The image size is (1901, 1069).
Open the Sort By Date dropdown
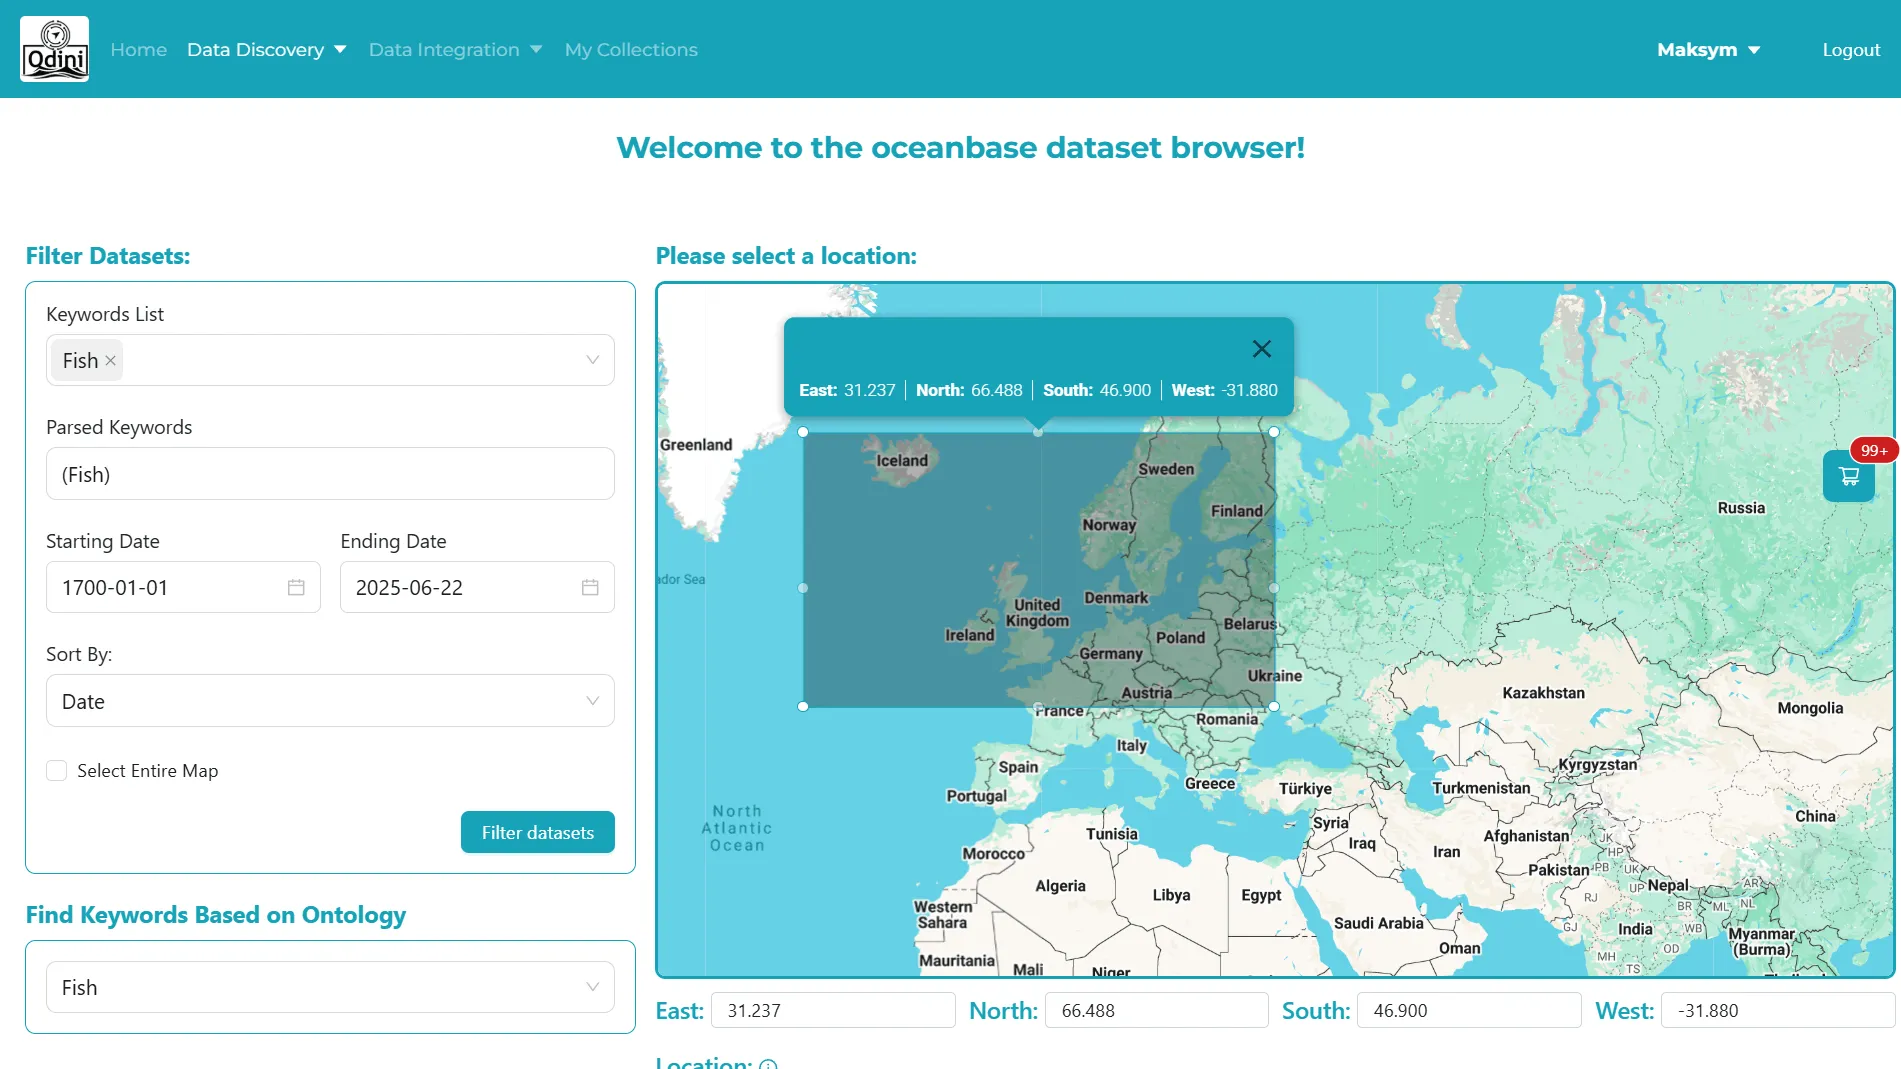tap(592, 701)
